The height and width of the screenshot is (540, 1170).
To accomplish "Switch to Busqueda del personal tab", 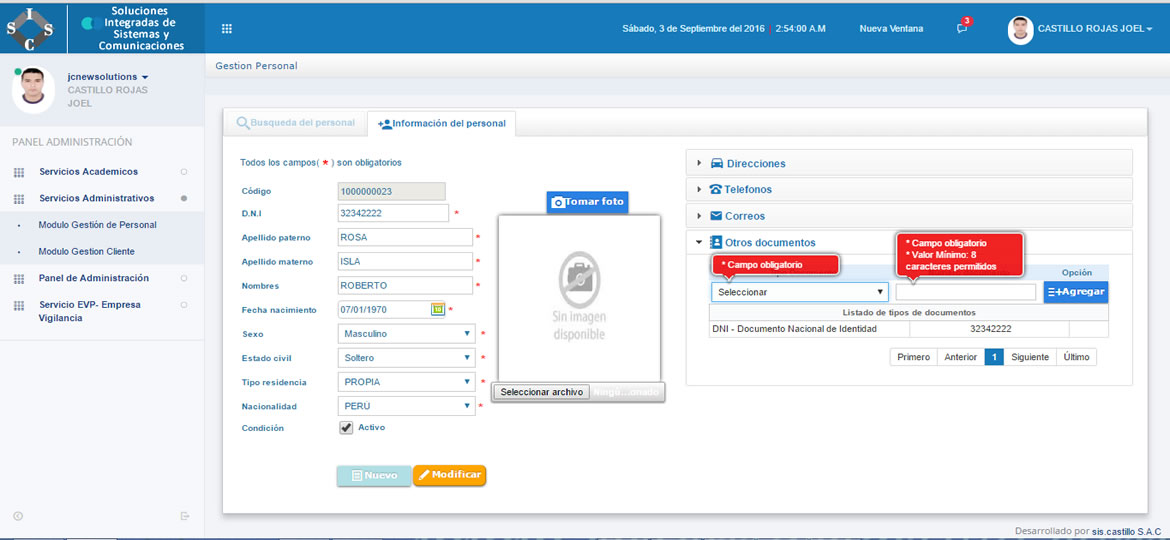I will point(295,123).
